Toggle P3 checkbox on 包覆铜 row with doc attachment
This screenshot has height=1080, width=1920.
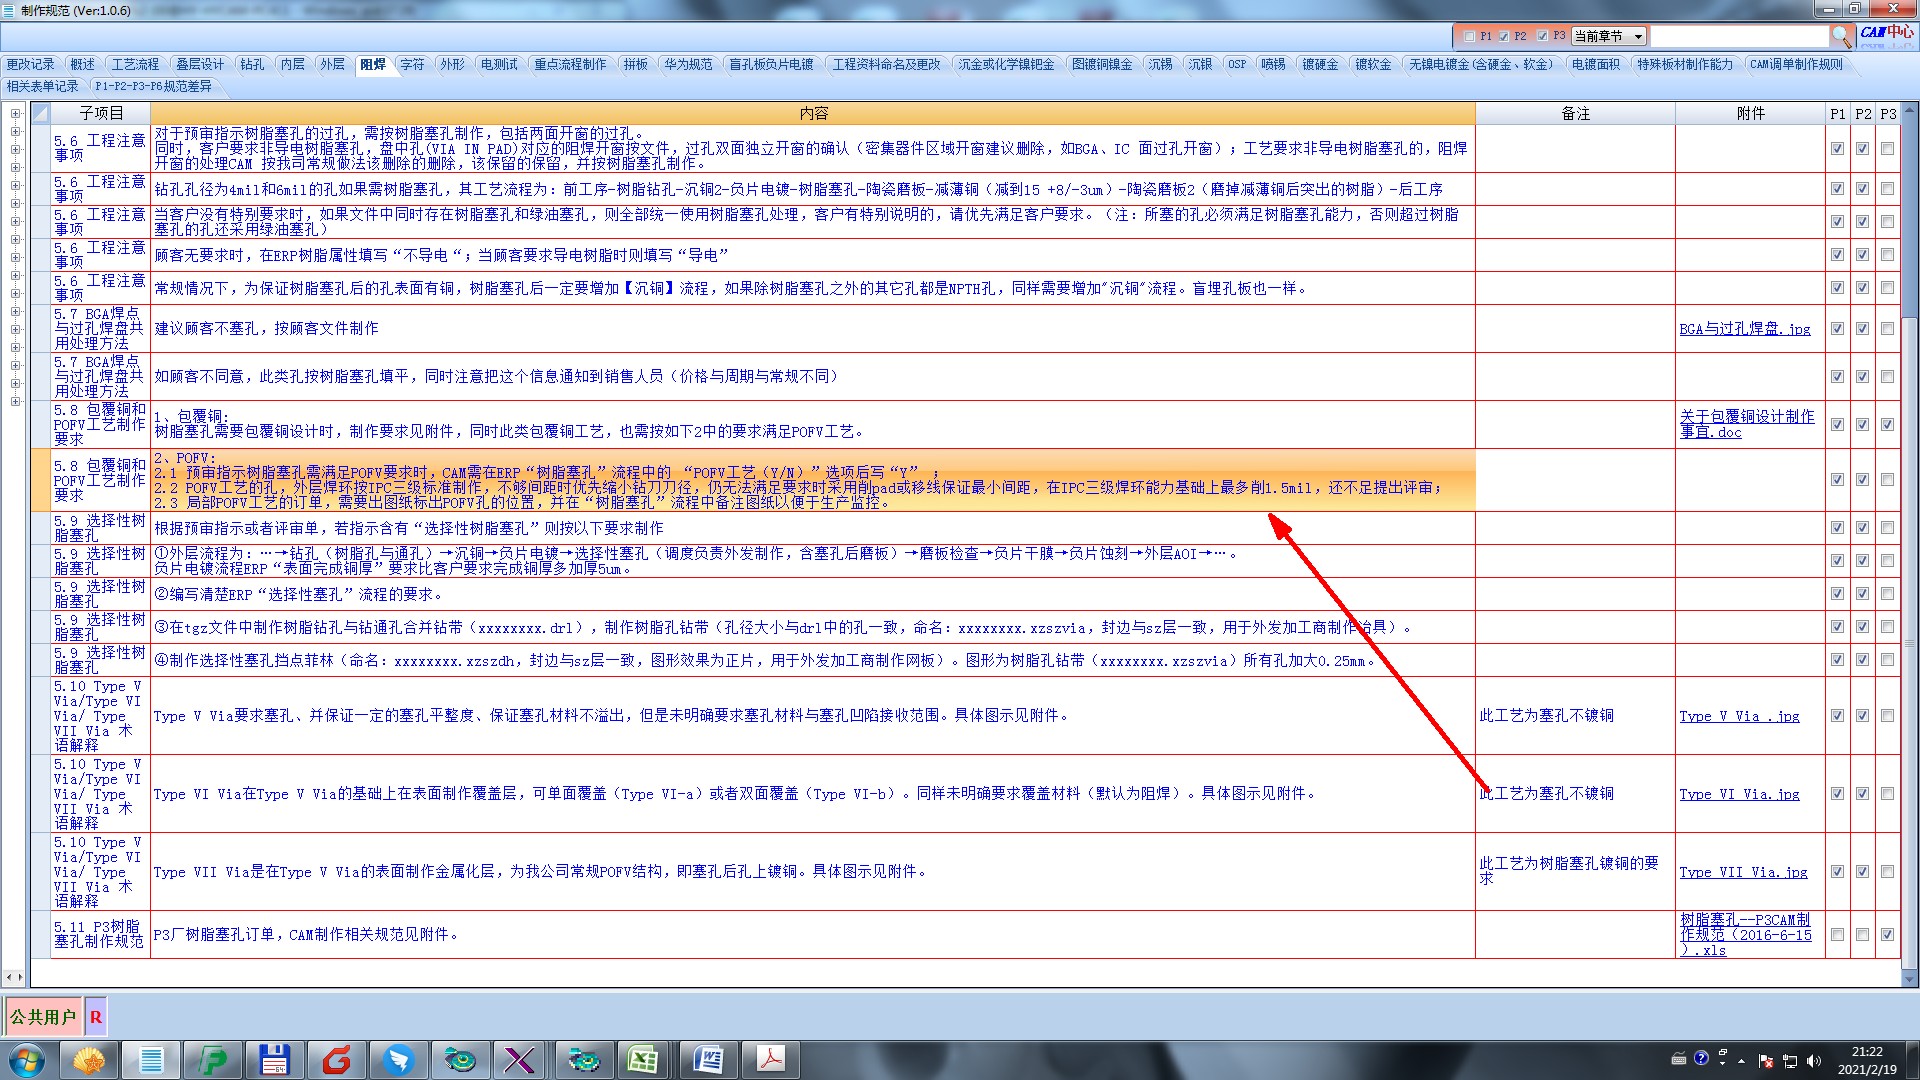coord(1887,424)
